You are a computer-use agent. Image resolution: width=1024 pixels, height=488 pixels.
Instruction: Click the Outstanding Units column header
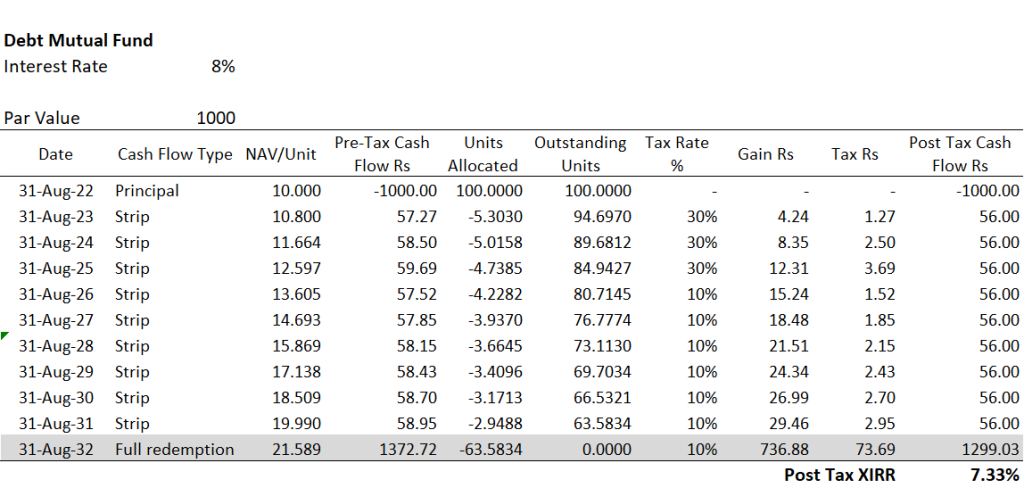click(580, 154)
